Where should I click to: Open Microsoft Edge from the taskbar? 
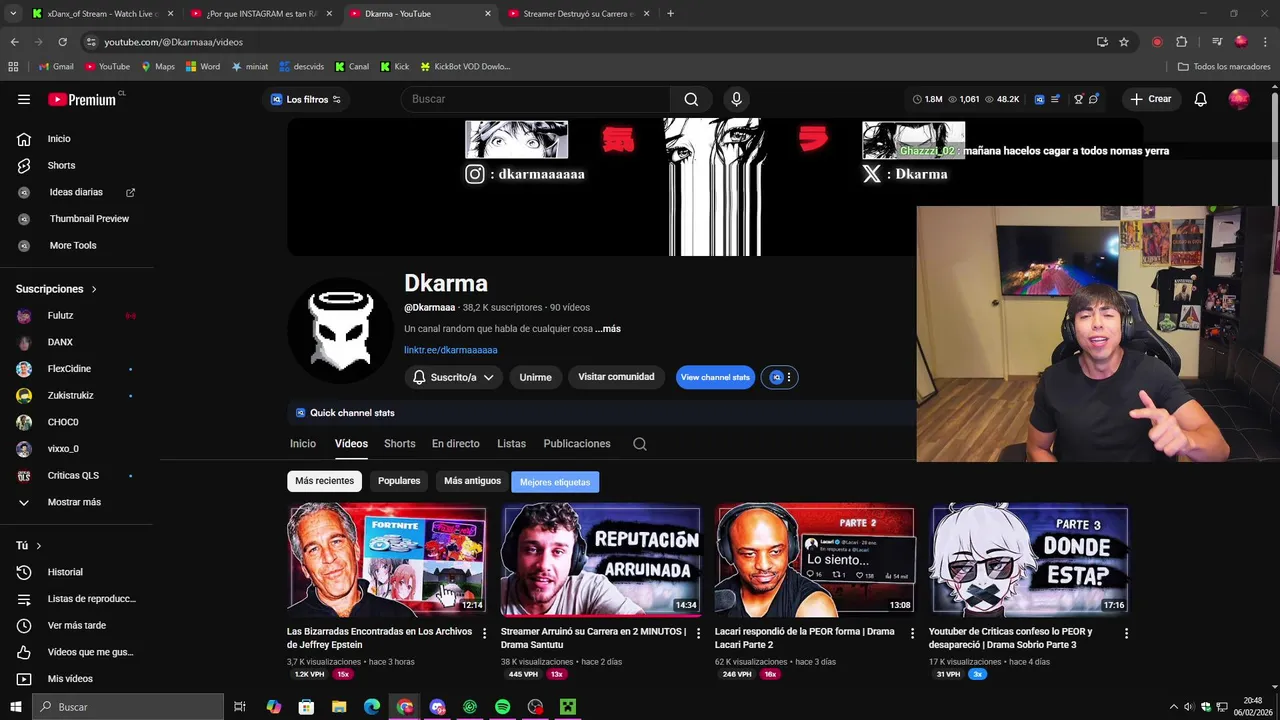tap(372, 707)
